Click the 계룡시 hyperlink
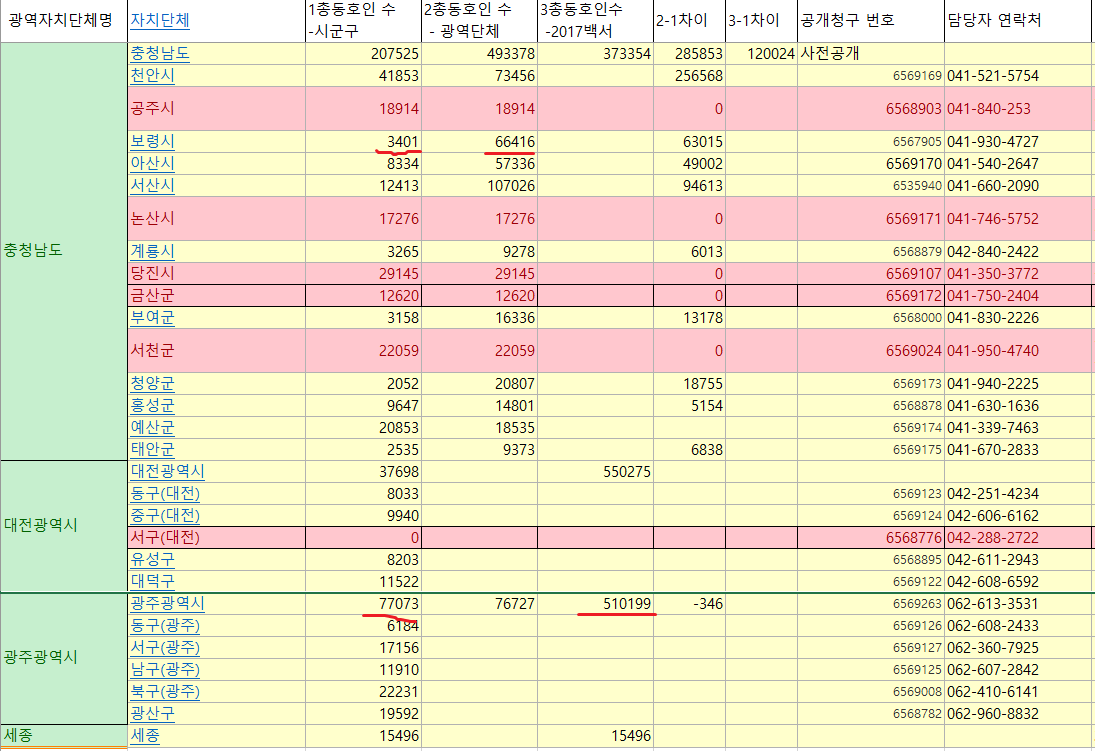This screenshot has width=1095, height=751. coord(152,251)
